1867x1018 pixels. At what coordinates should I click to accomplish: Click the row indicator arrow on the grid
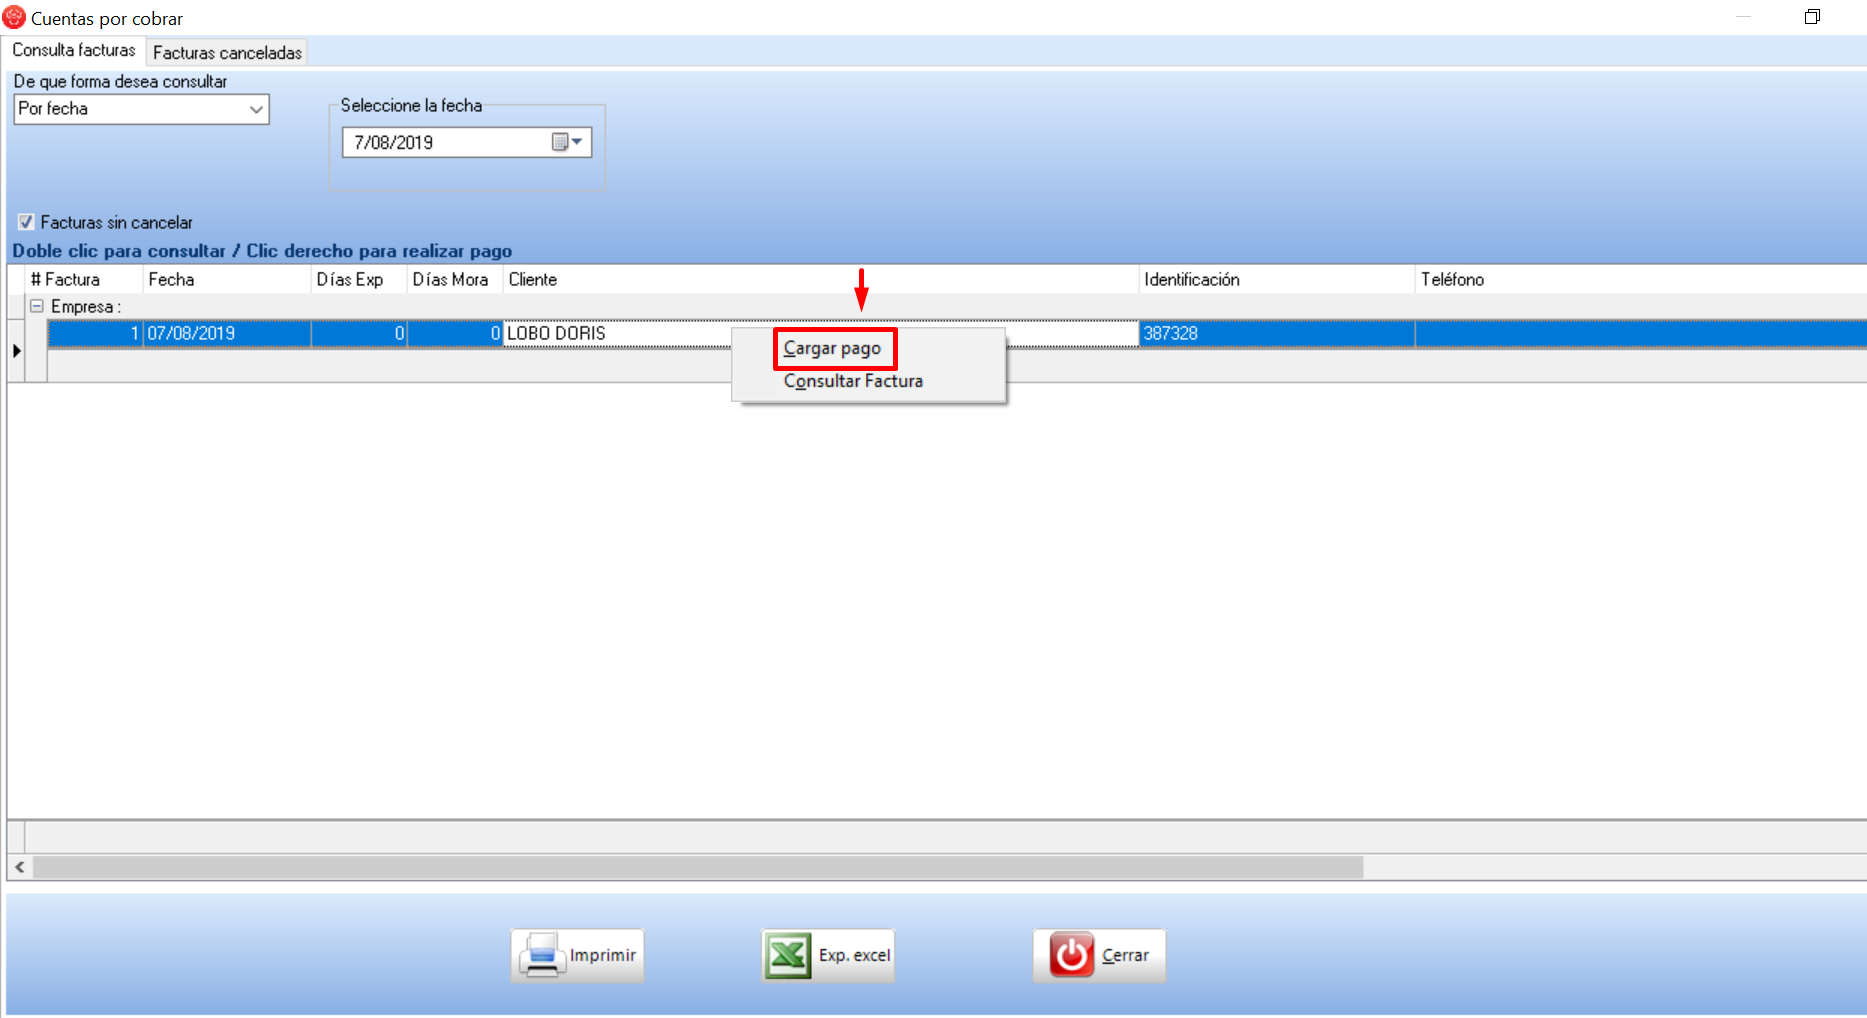pos(17,350)
